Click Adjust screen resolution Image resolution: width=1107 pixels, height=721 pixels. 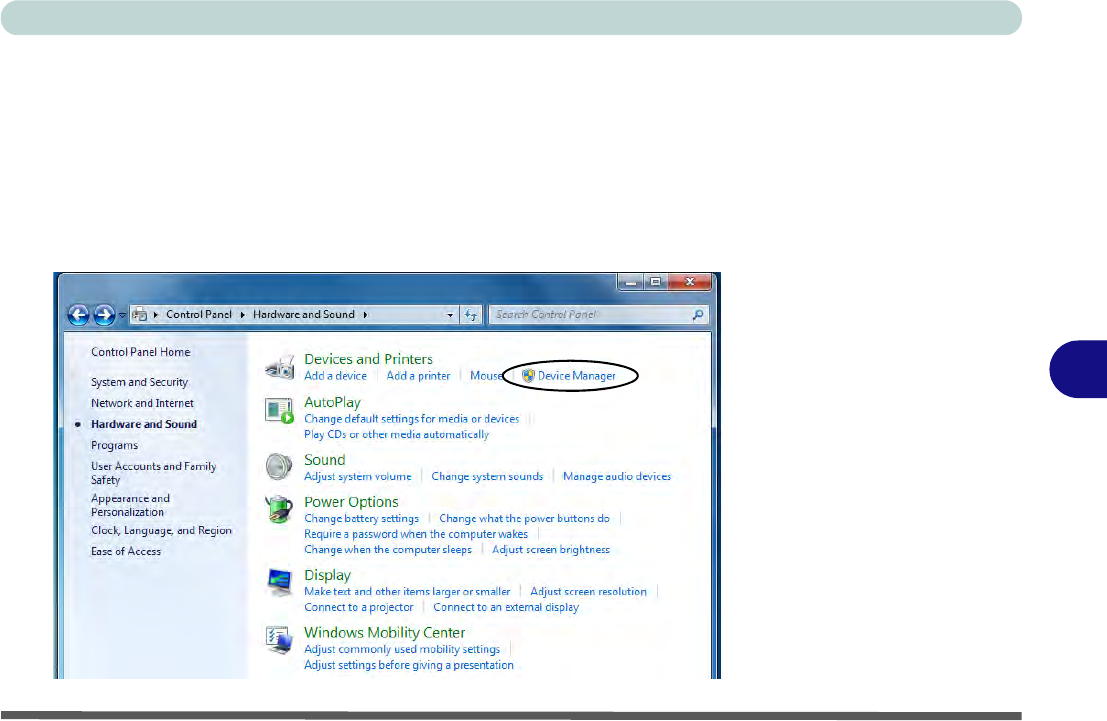coord(588,592)
